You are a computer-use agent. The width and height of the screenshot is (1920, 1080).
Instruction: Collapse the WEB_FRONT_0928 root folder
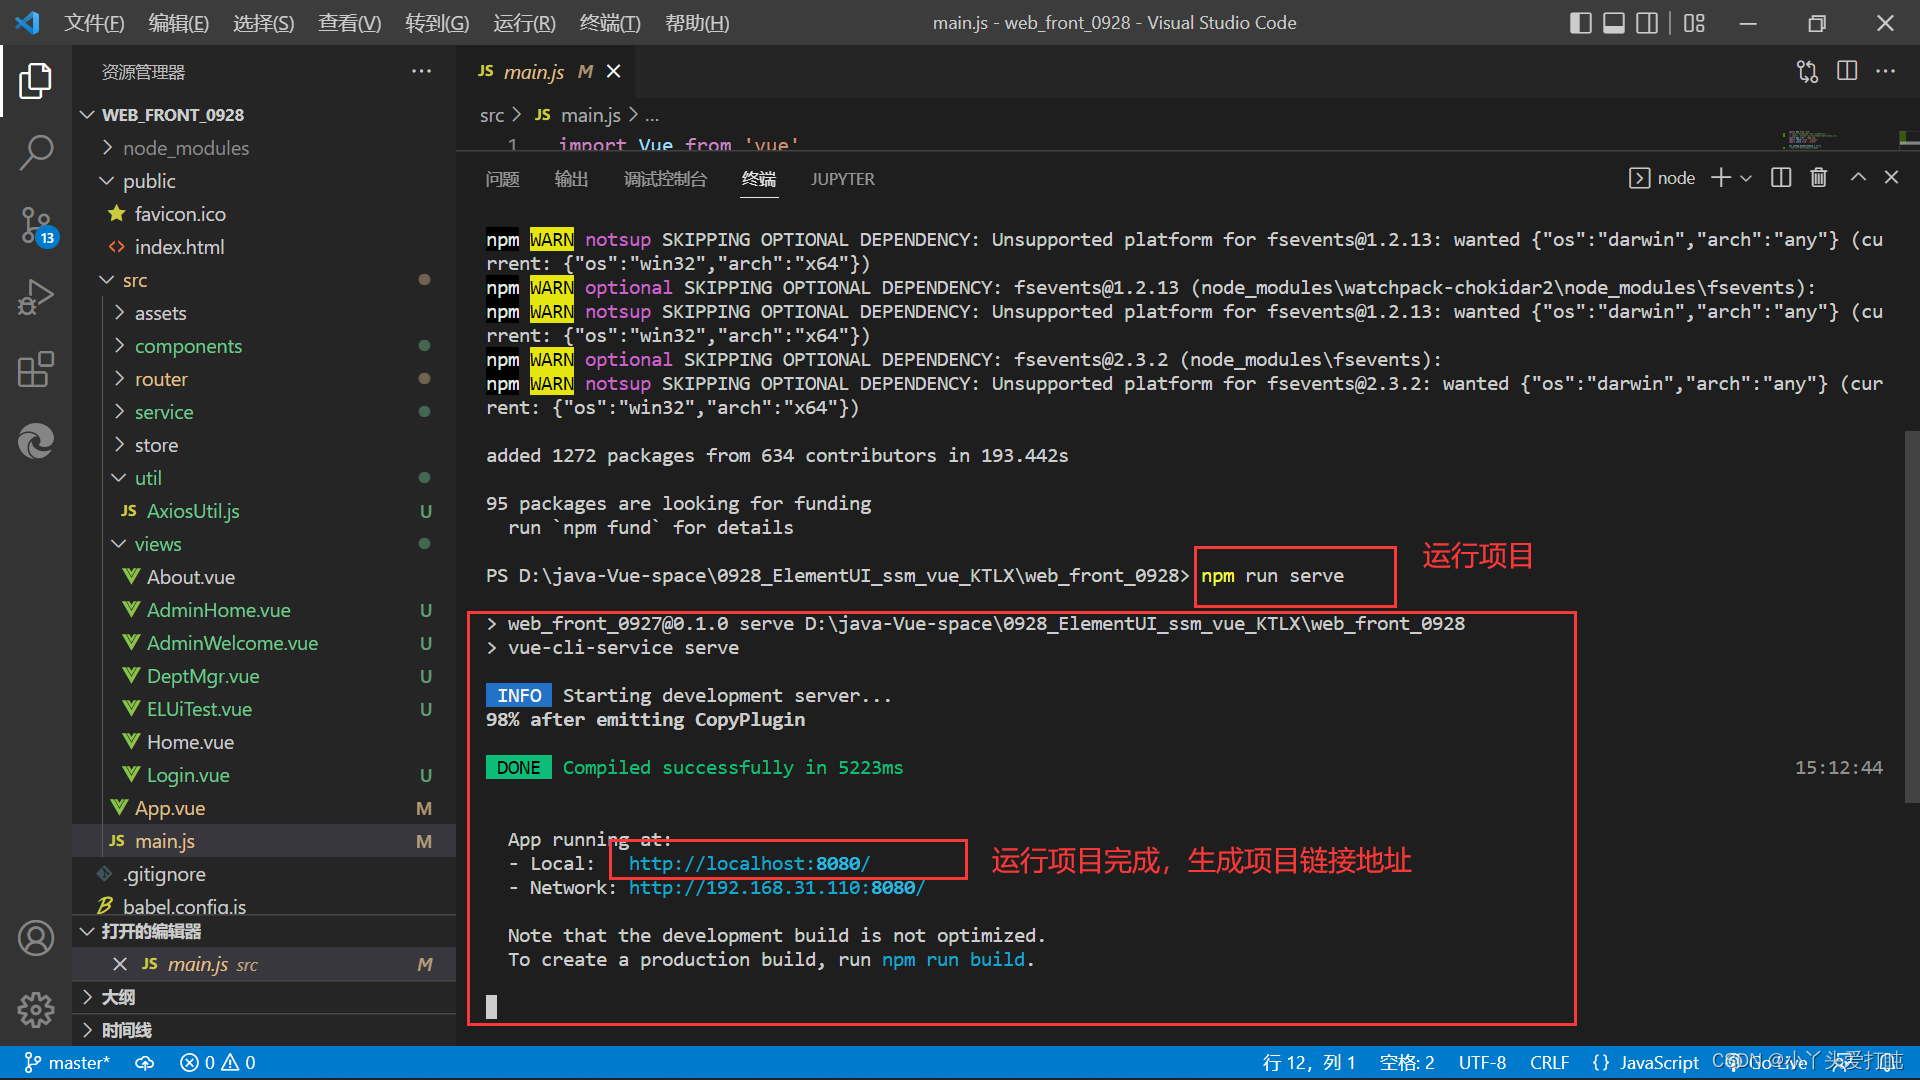point(264,115)
